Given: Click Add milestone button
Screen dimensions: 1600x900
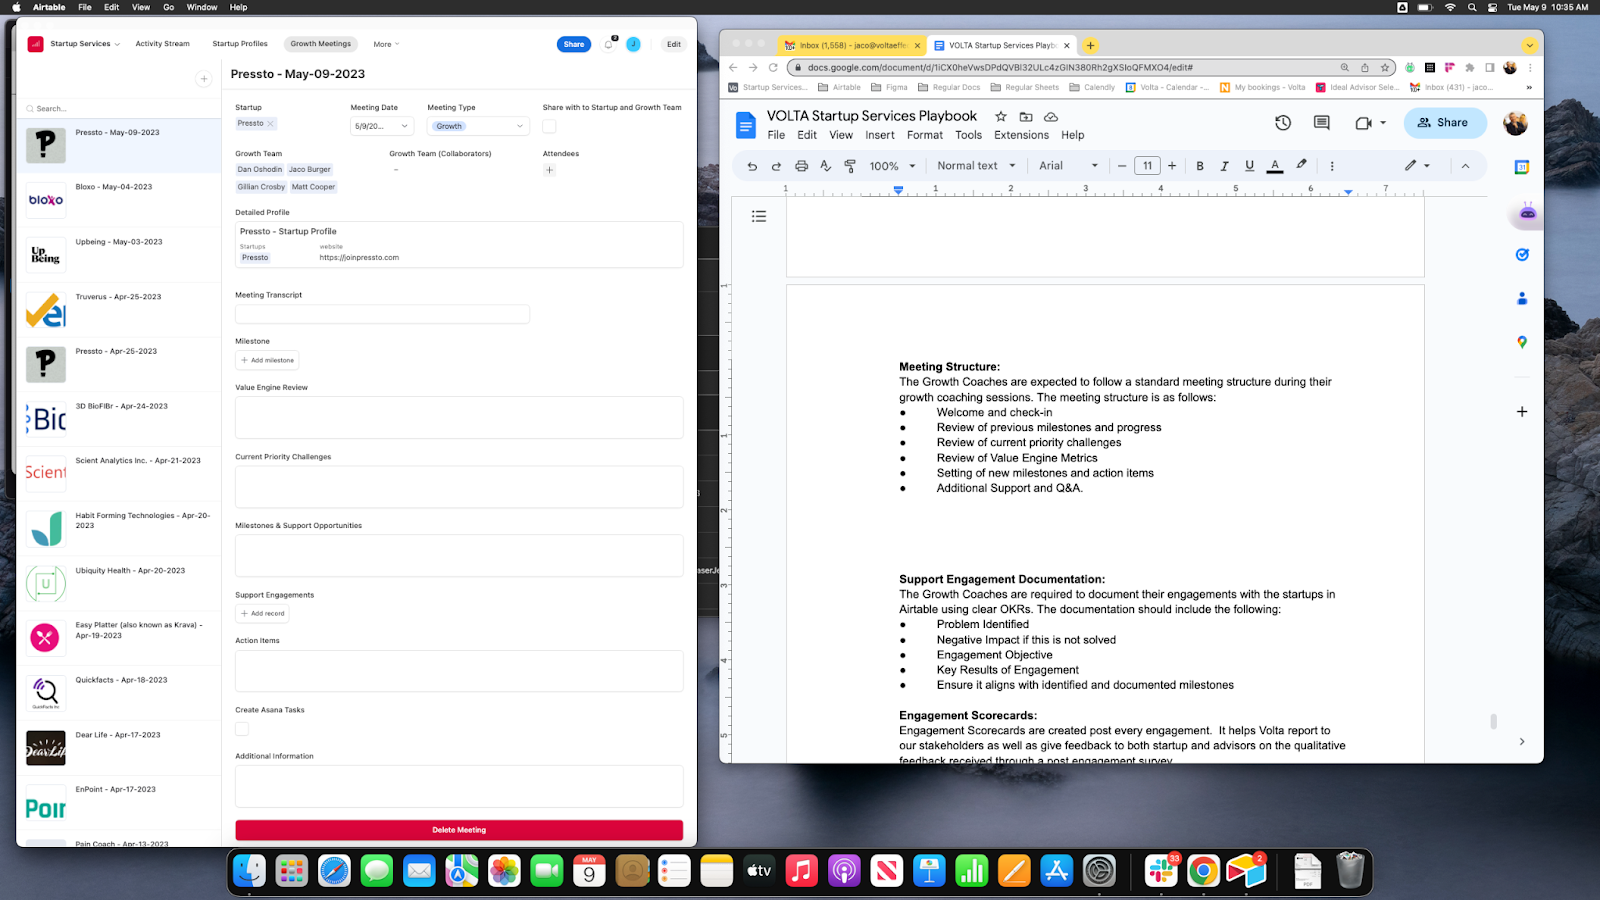Looking at the screenshot, I should (x=267, y=360).
